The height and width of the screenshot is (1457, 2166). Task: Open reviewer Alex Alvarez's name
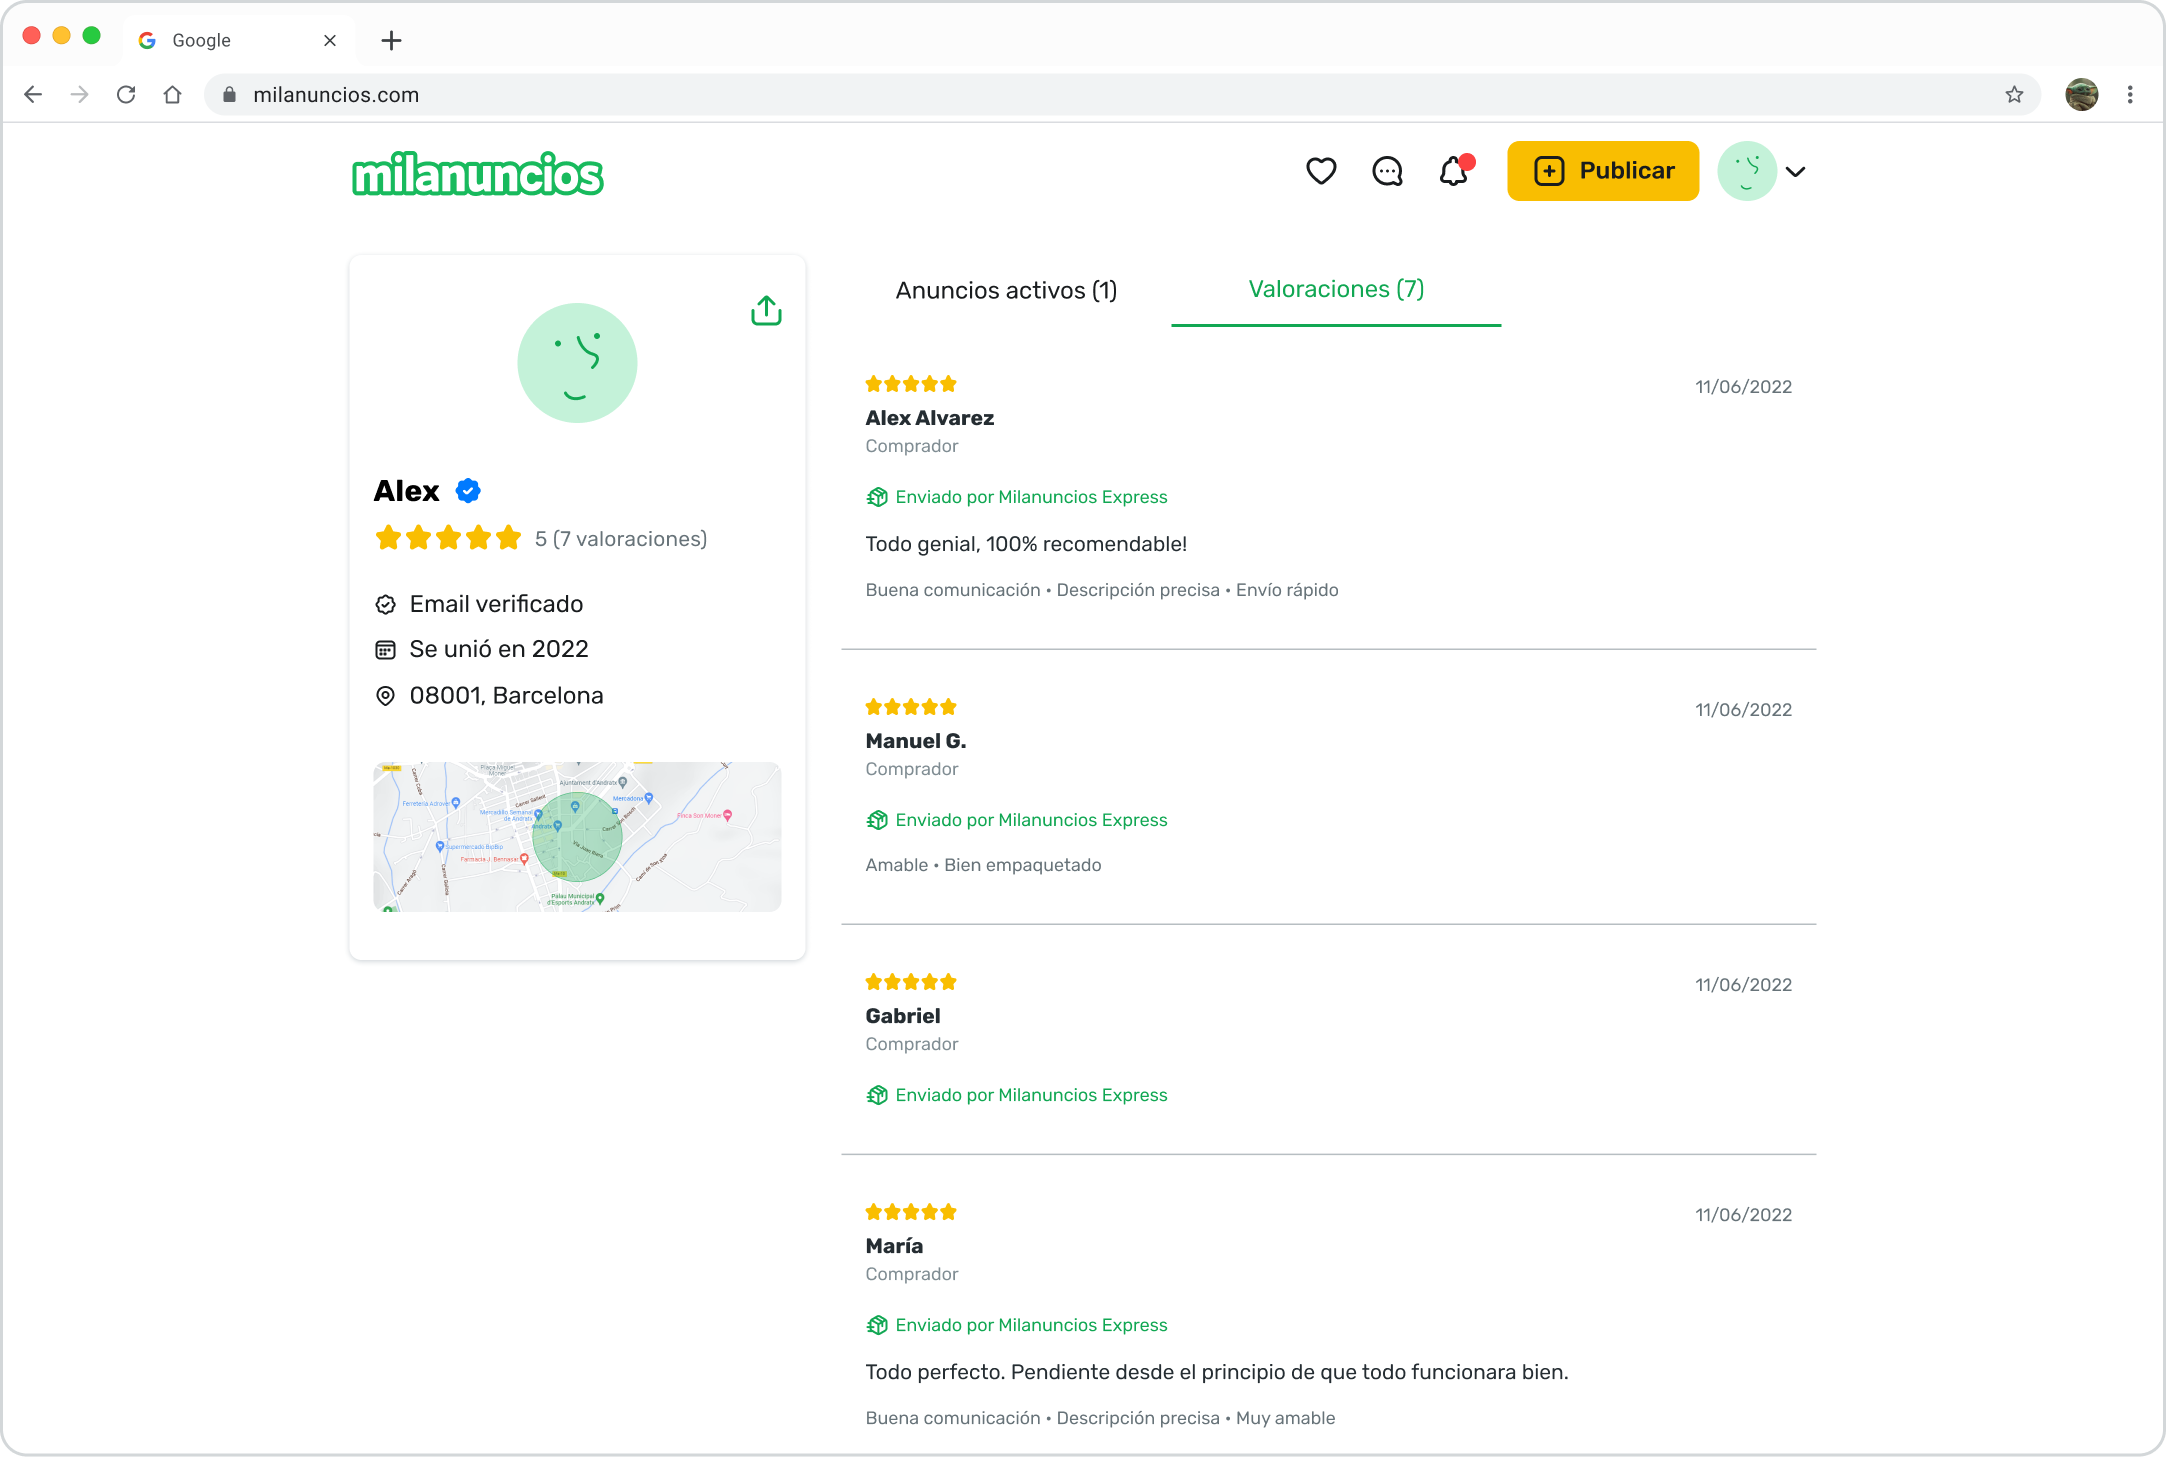(929, 418)
